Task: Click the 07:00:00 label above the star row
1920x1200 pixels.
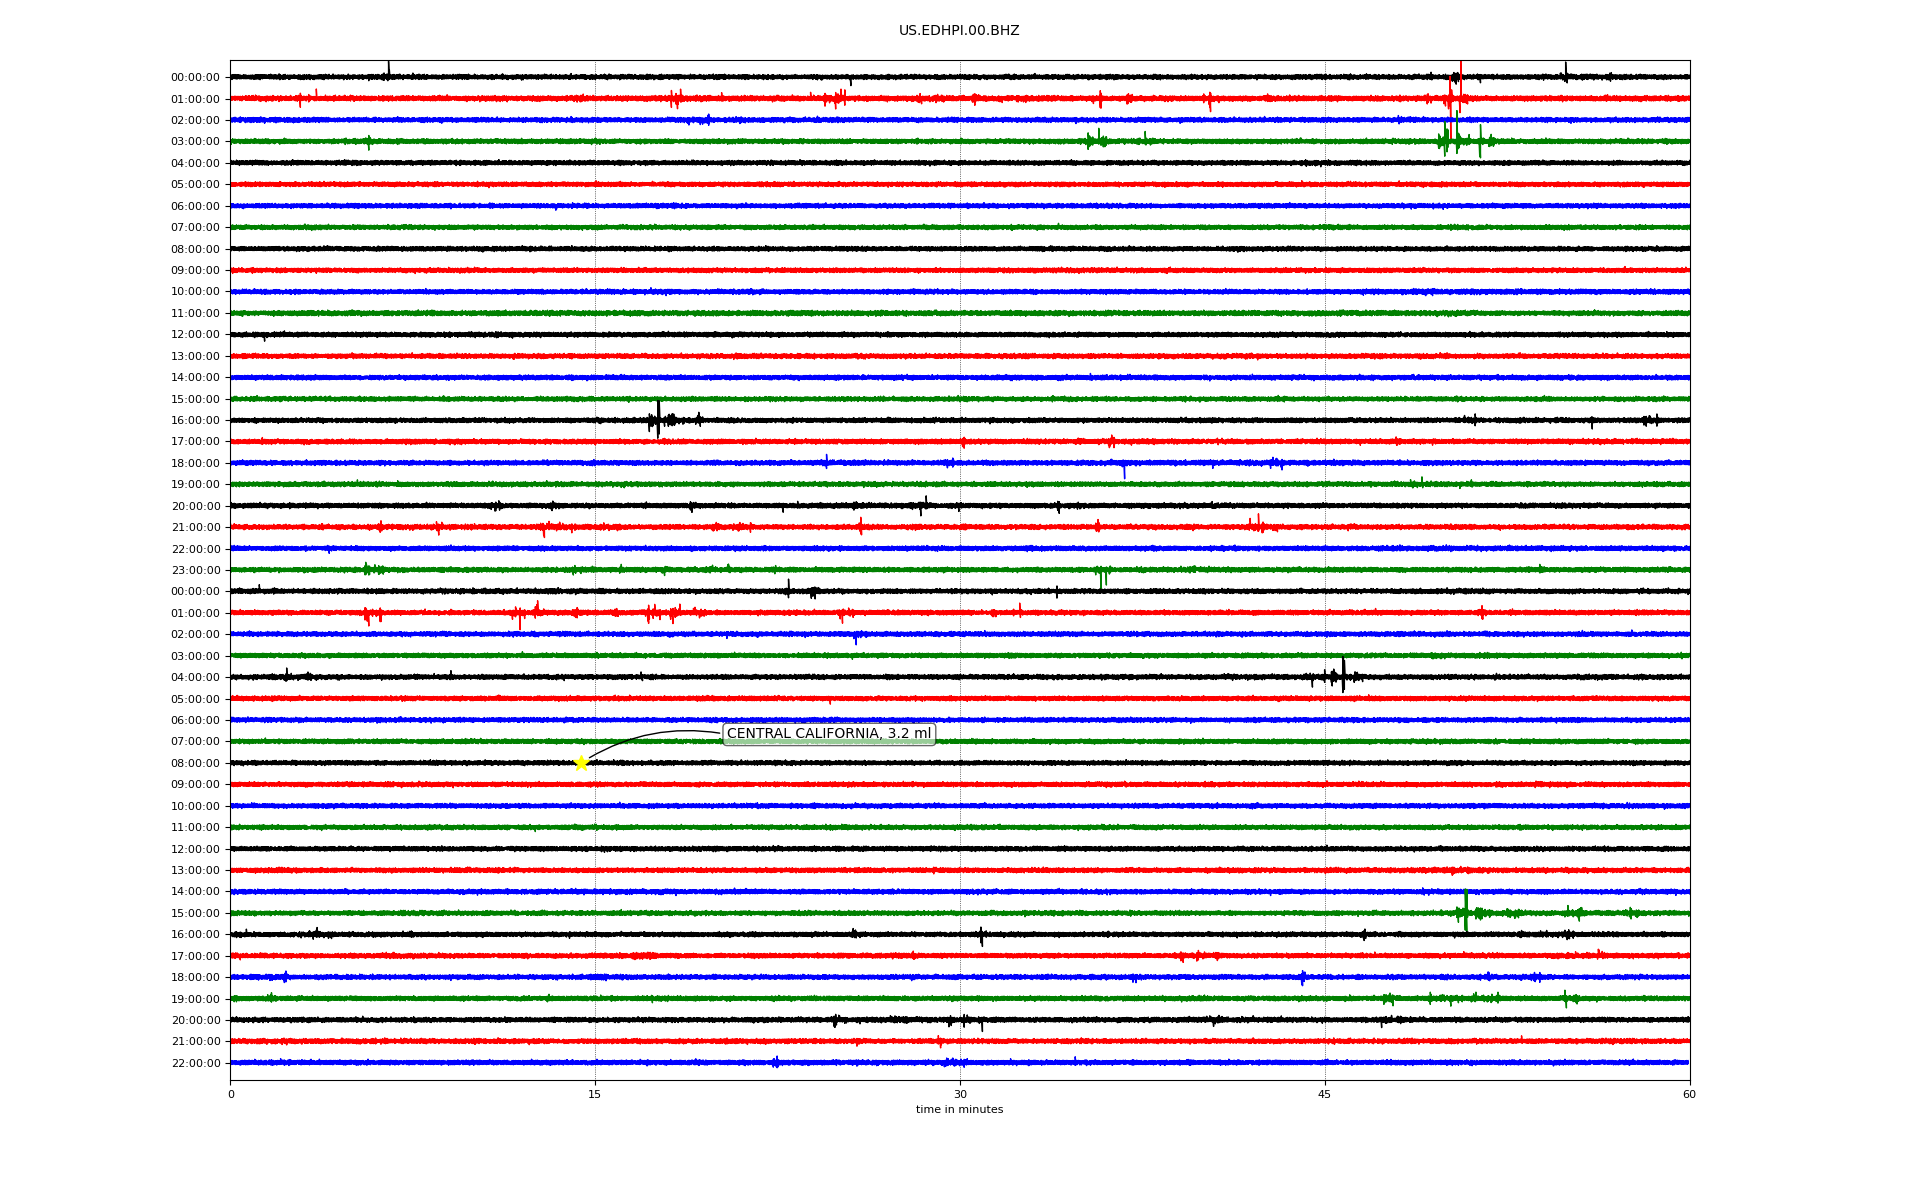Action: pyautogui.click(x=195, y=742)
